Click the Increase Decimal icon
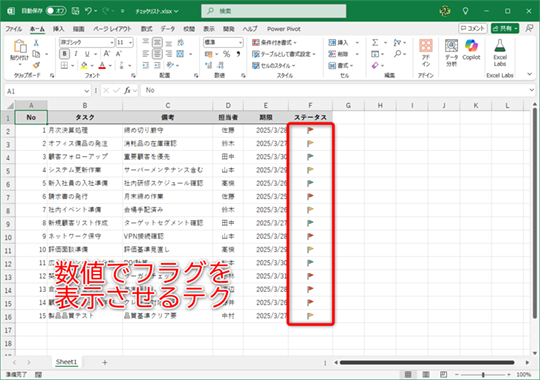Viewport: 540px width, 380px height. point(208,65)
